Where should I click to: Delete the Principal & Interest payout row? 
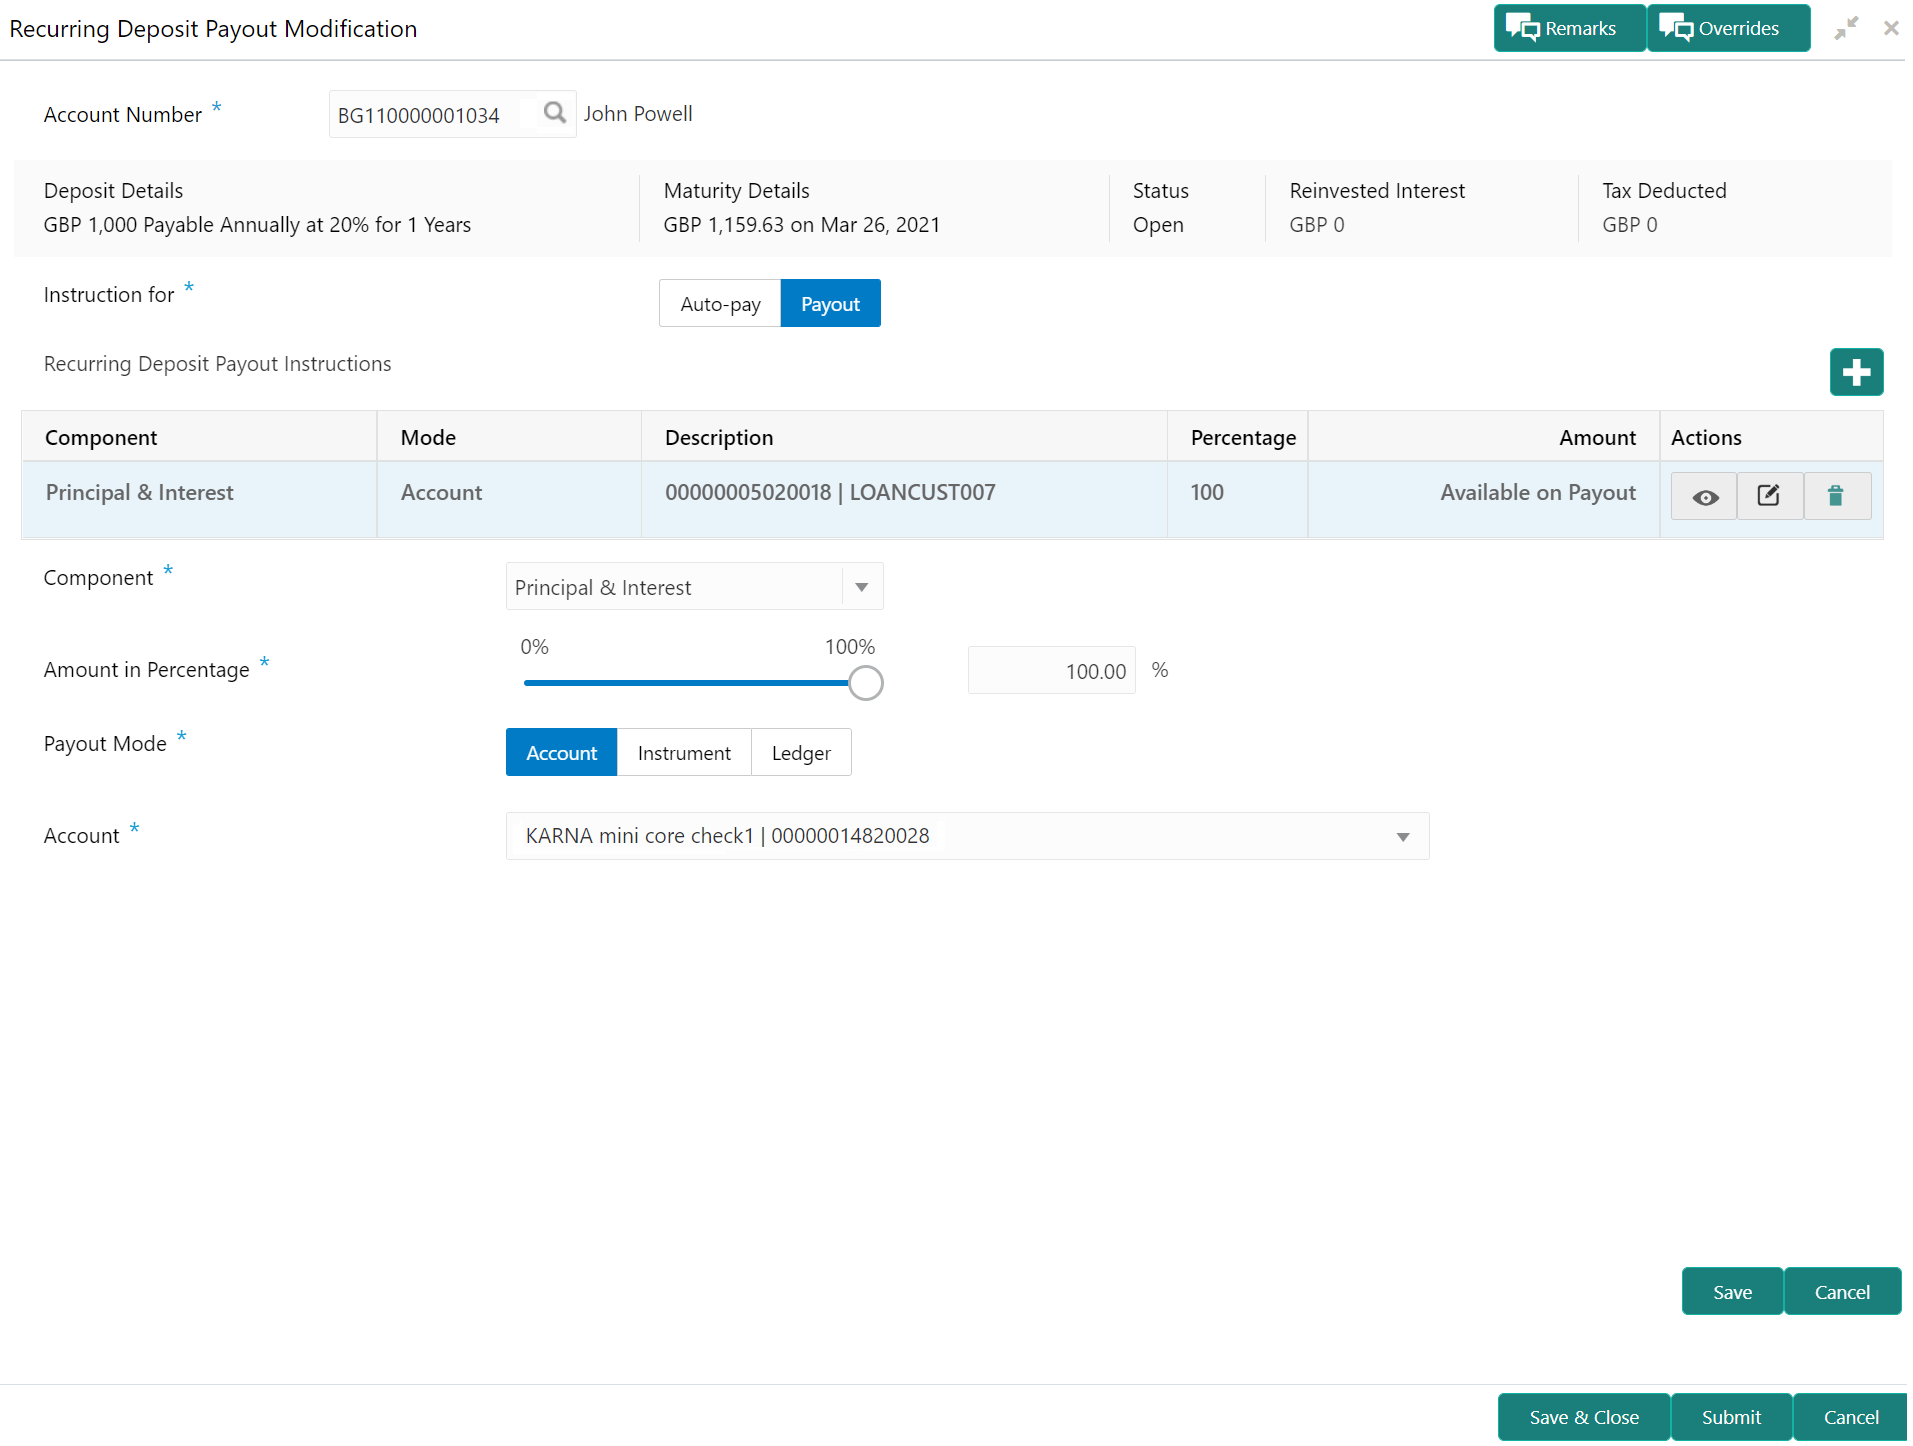[x=1836, y=496]
